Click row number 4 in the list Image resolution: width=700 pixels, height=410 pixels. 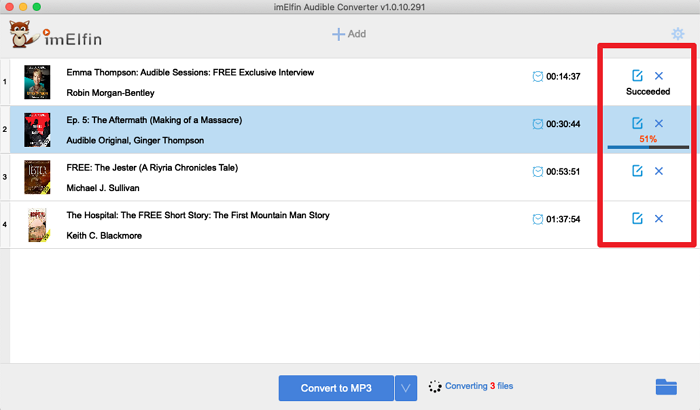(x=5, y=225)
